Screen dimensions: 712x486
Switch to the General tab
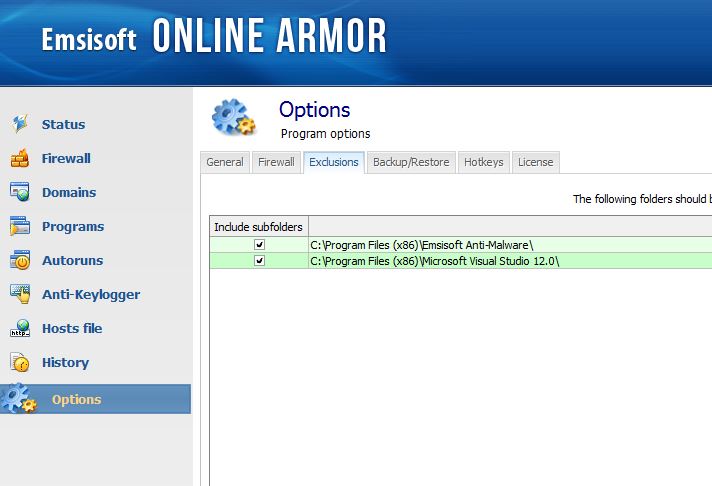(225, 162)
